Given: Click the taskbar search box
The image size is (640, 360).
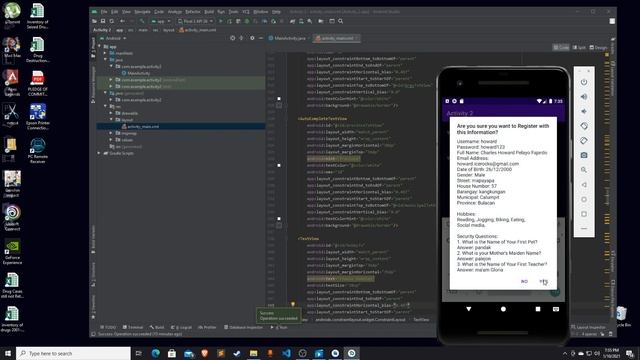Looking at the screenshot, I should click(x=73, y=353).
